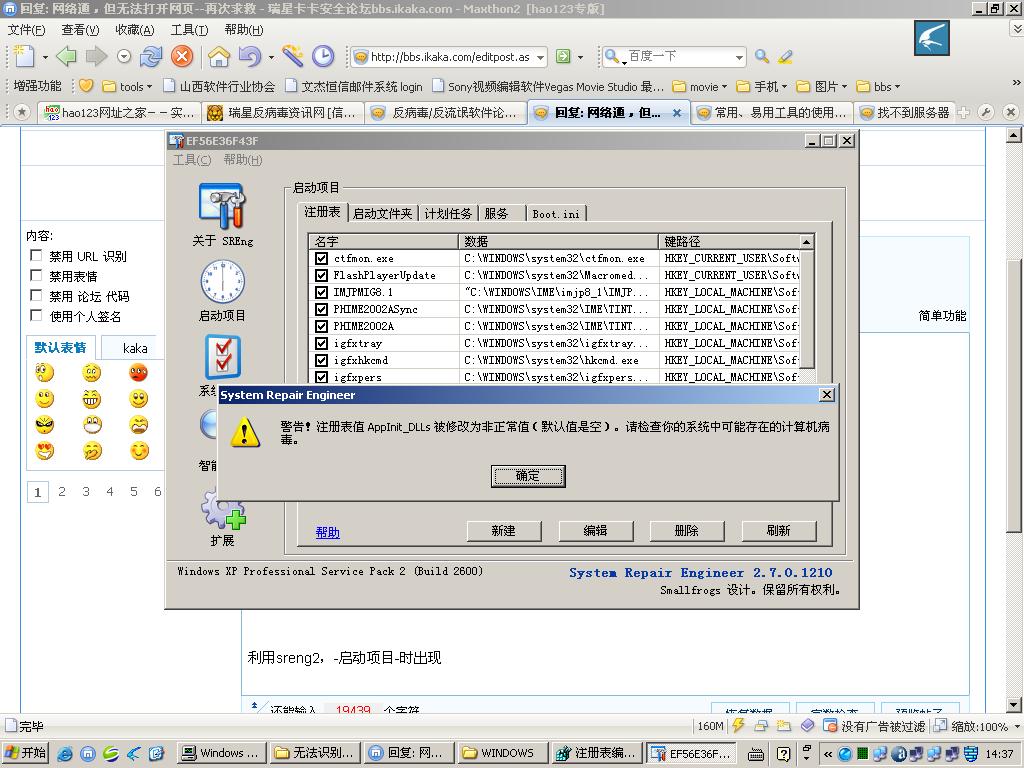
Task: Open the 图片 bookmarks folder
Action: pyautogui.click(x=822, y=87)
